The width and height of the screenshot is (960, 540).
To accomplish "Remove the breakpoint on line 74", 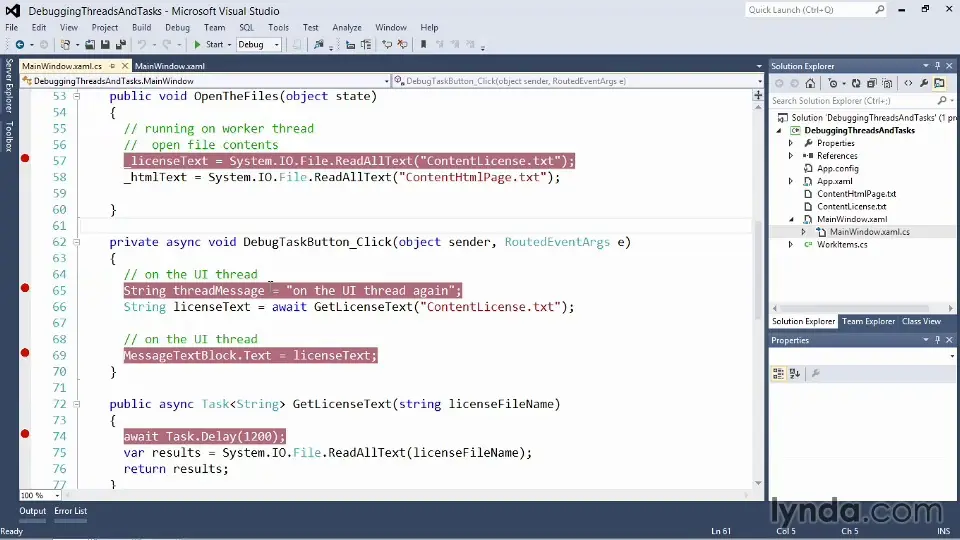I will click(x=25, y=434).
